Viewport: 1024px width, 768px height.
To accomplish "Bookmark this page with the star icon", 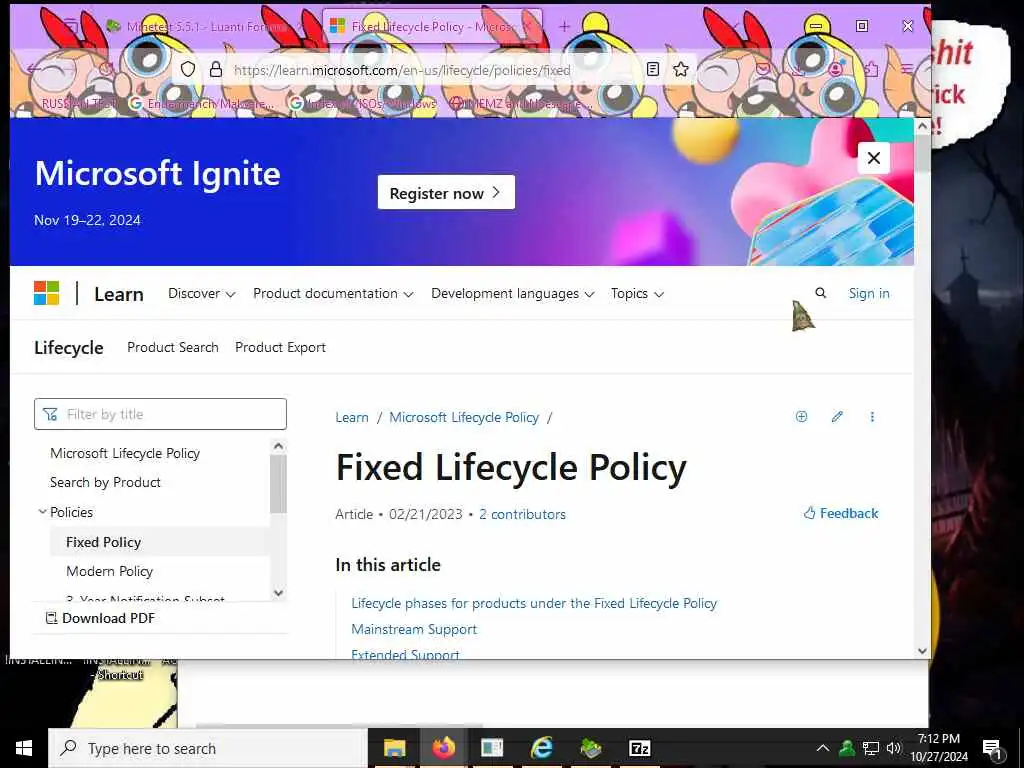I will (x=681, y=69).
